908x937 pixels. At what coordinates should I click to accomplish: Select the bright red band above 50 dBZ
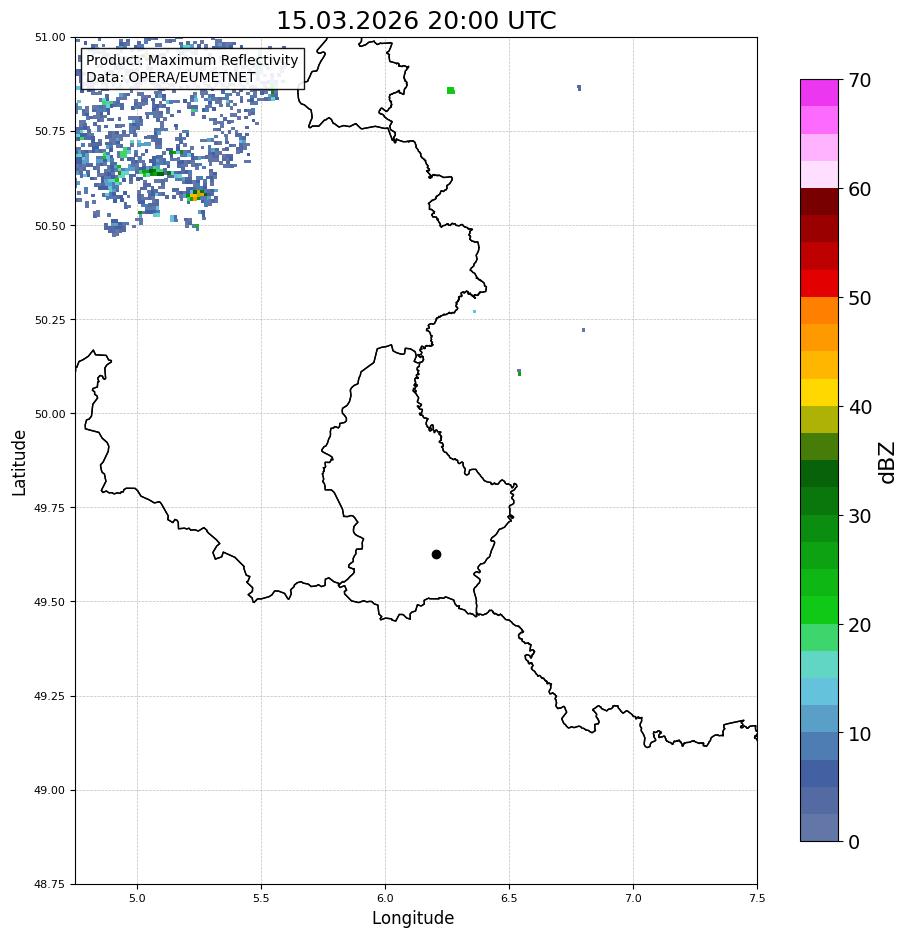(820, 283)
